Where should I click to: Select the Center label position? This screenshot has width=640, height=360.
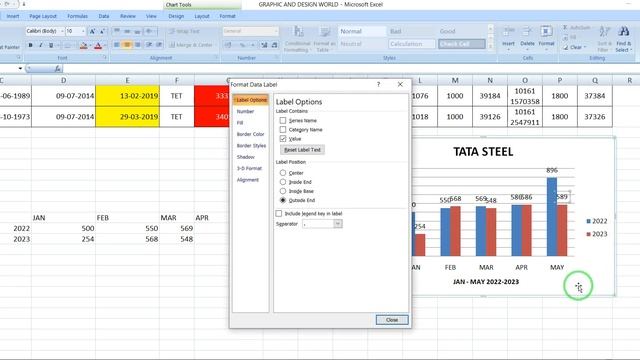pos(282,173)
